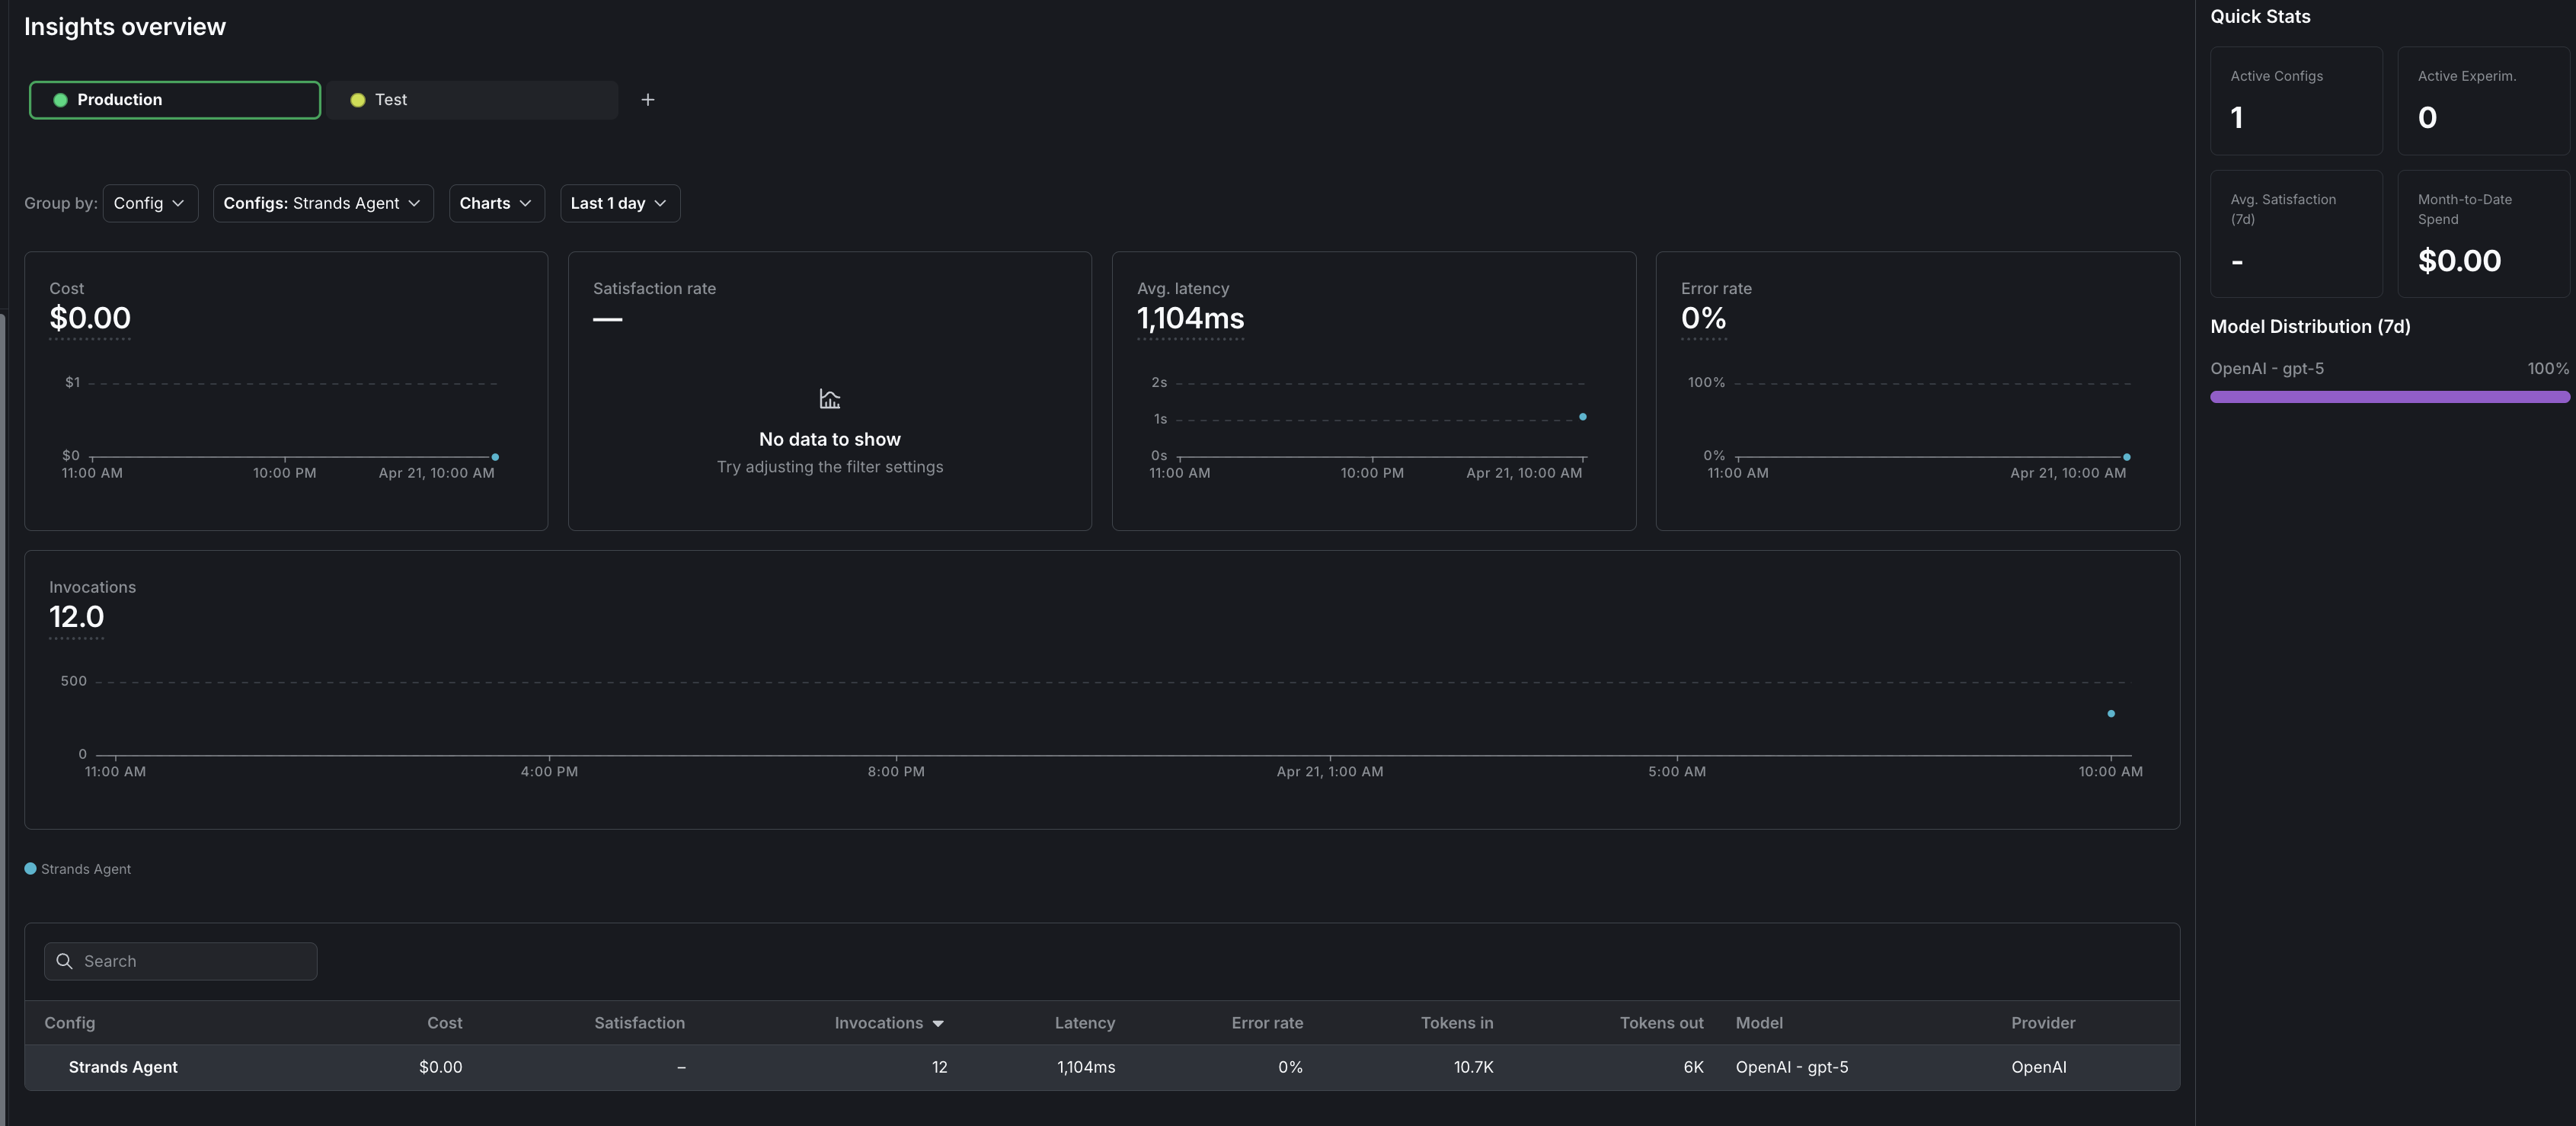Open the Charts menu
The width and height of the screenshot is (2576, 1126).
496,203
